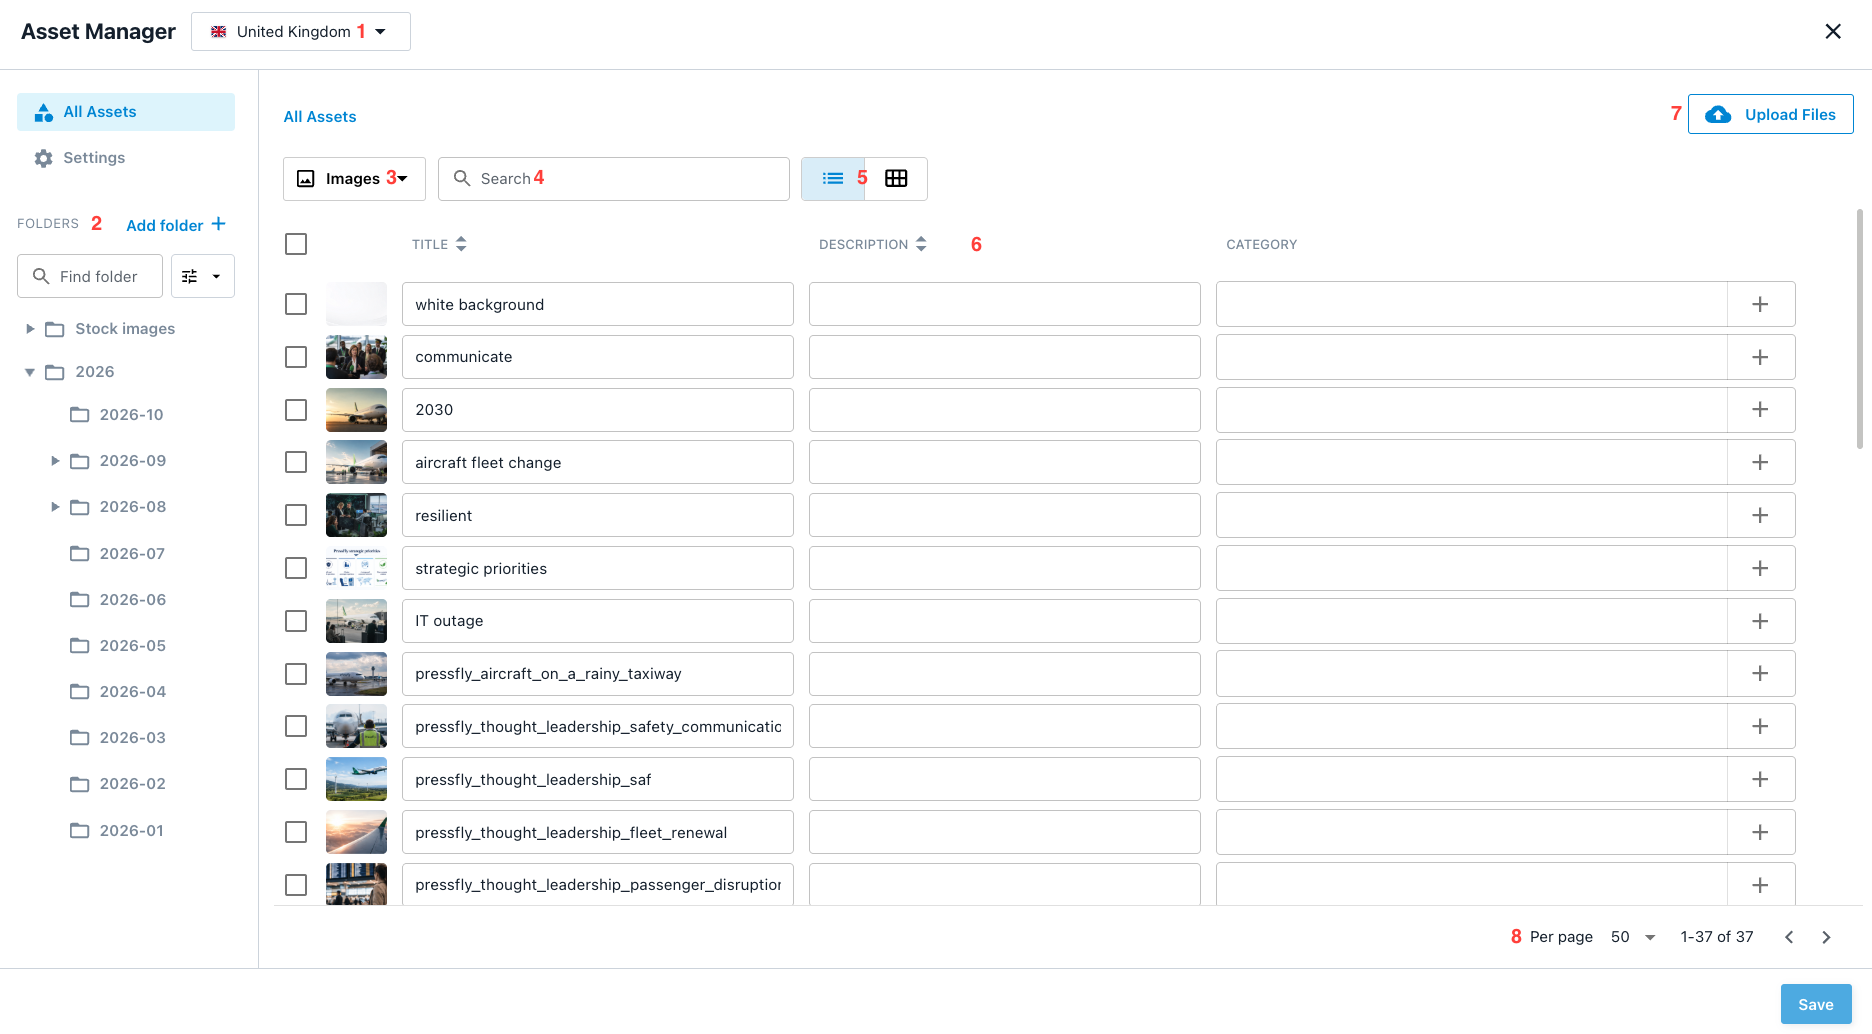Click the 2030 airplane thumbnail
The image size is (1872, 1034).
(x=356, y=410)
